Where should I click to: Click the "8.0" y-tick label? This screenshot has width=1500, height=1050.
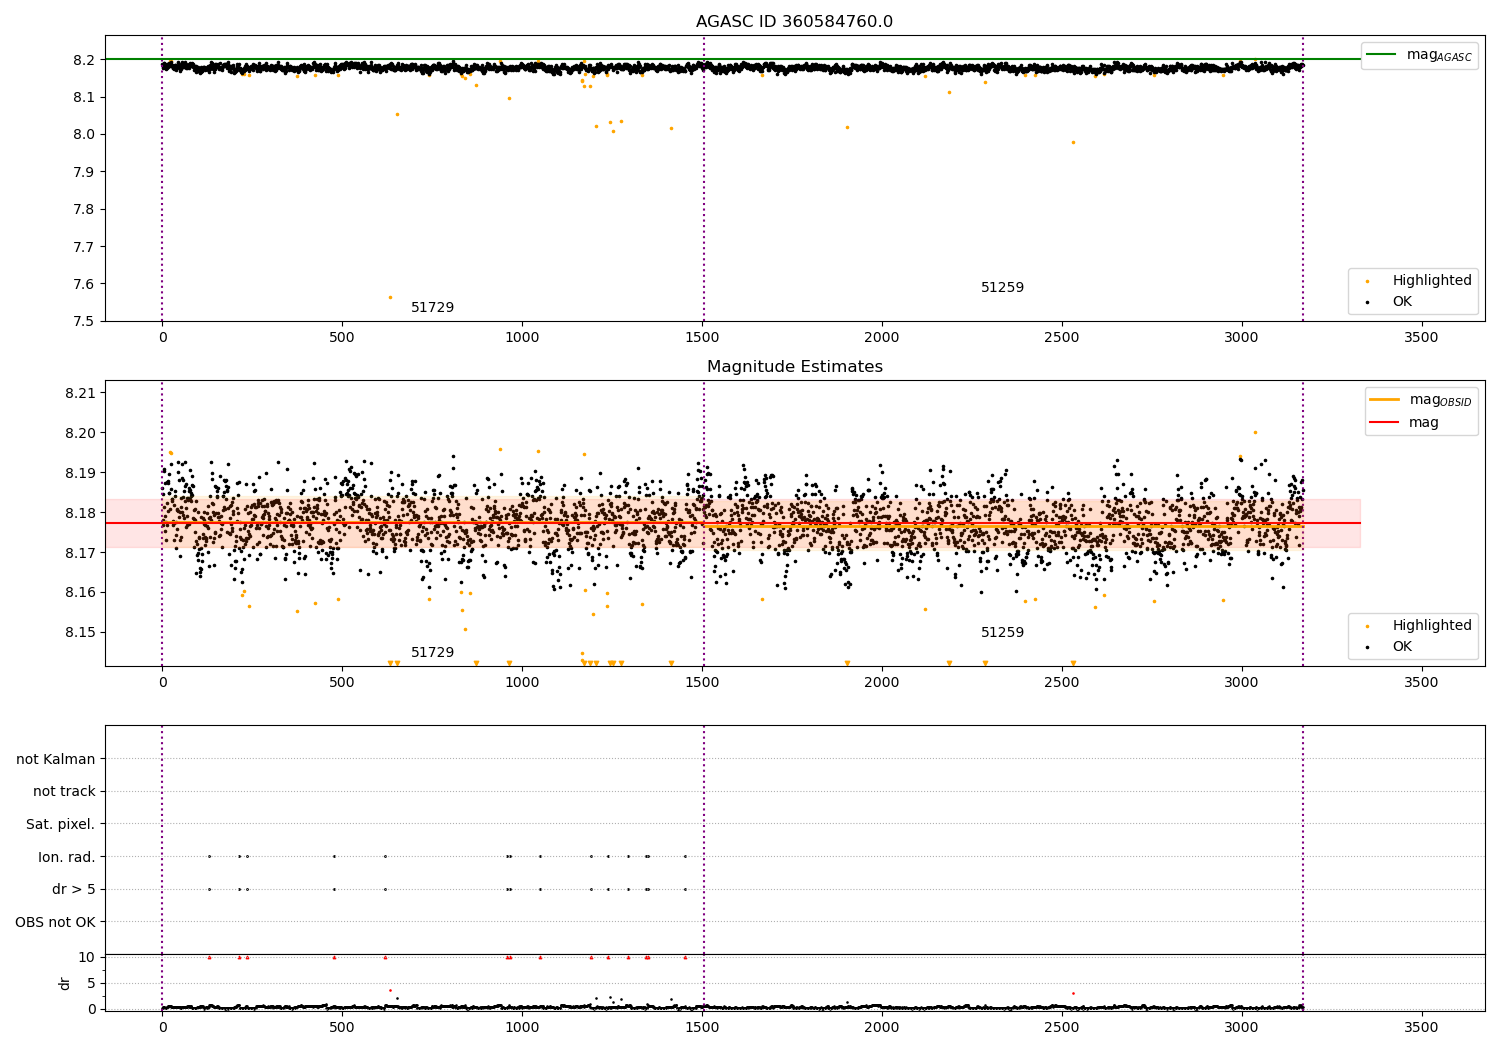point(85,135)
